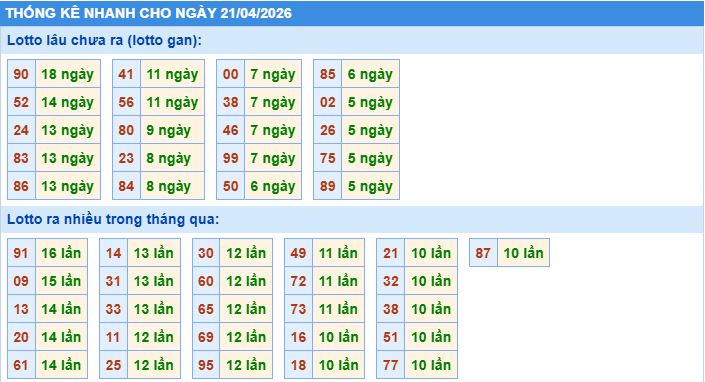Image resolution: width=705 pixels, height=382 pixels.
Task: Click lotto gan number 75
Action: click(328, 158)
